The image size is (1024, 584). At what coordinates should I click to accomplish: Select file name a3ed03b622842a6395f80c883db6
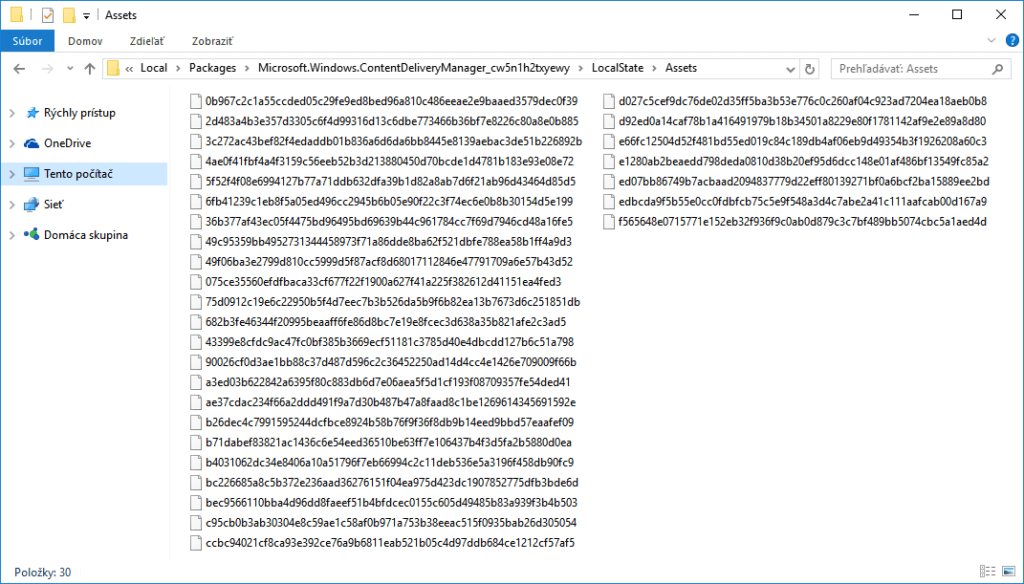point(387,383)
